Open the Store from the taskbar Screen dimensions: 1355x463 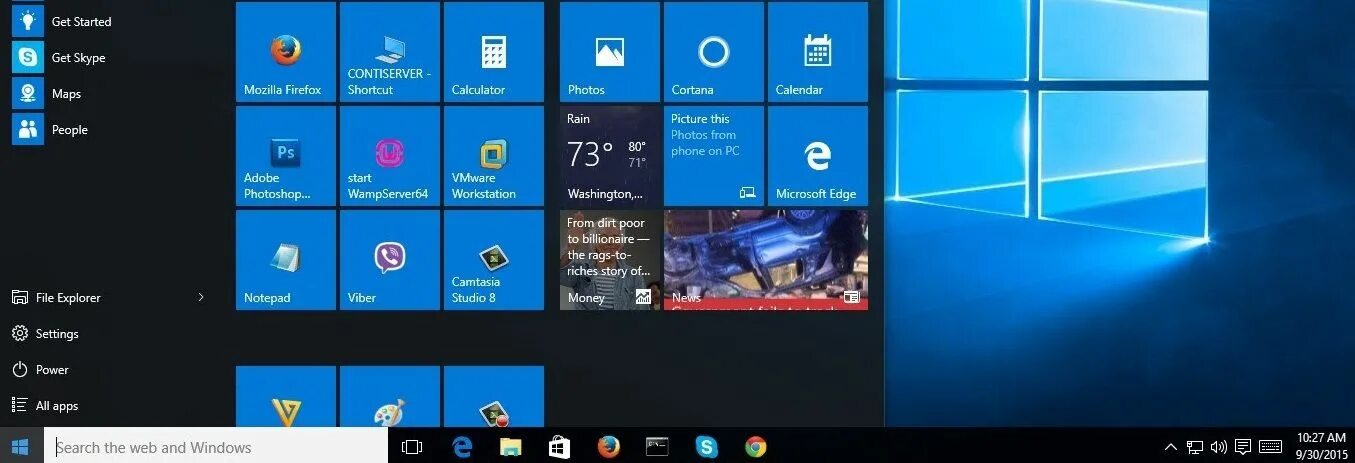click(560, 447)
